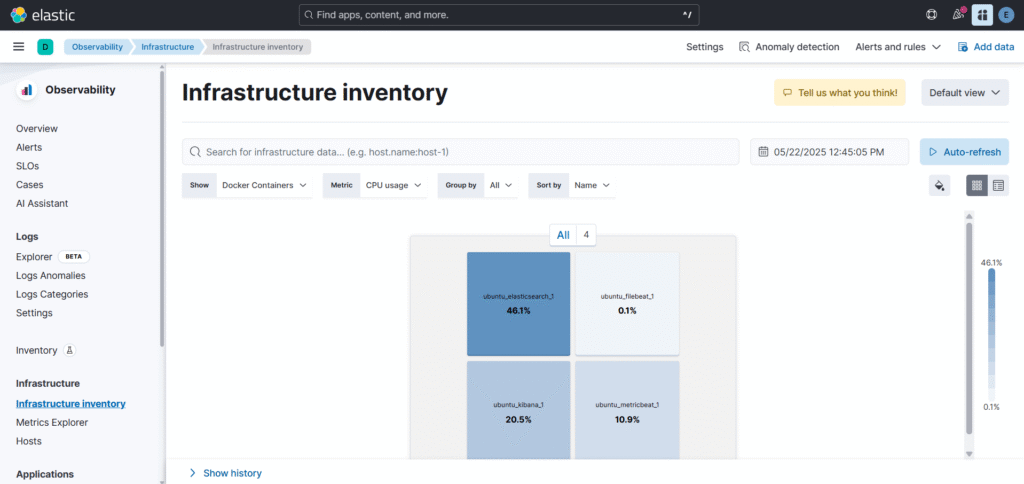Click the global Find apps search field
This screenshot has width=1024, height=484.
click(x=499, y=14)
